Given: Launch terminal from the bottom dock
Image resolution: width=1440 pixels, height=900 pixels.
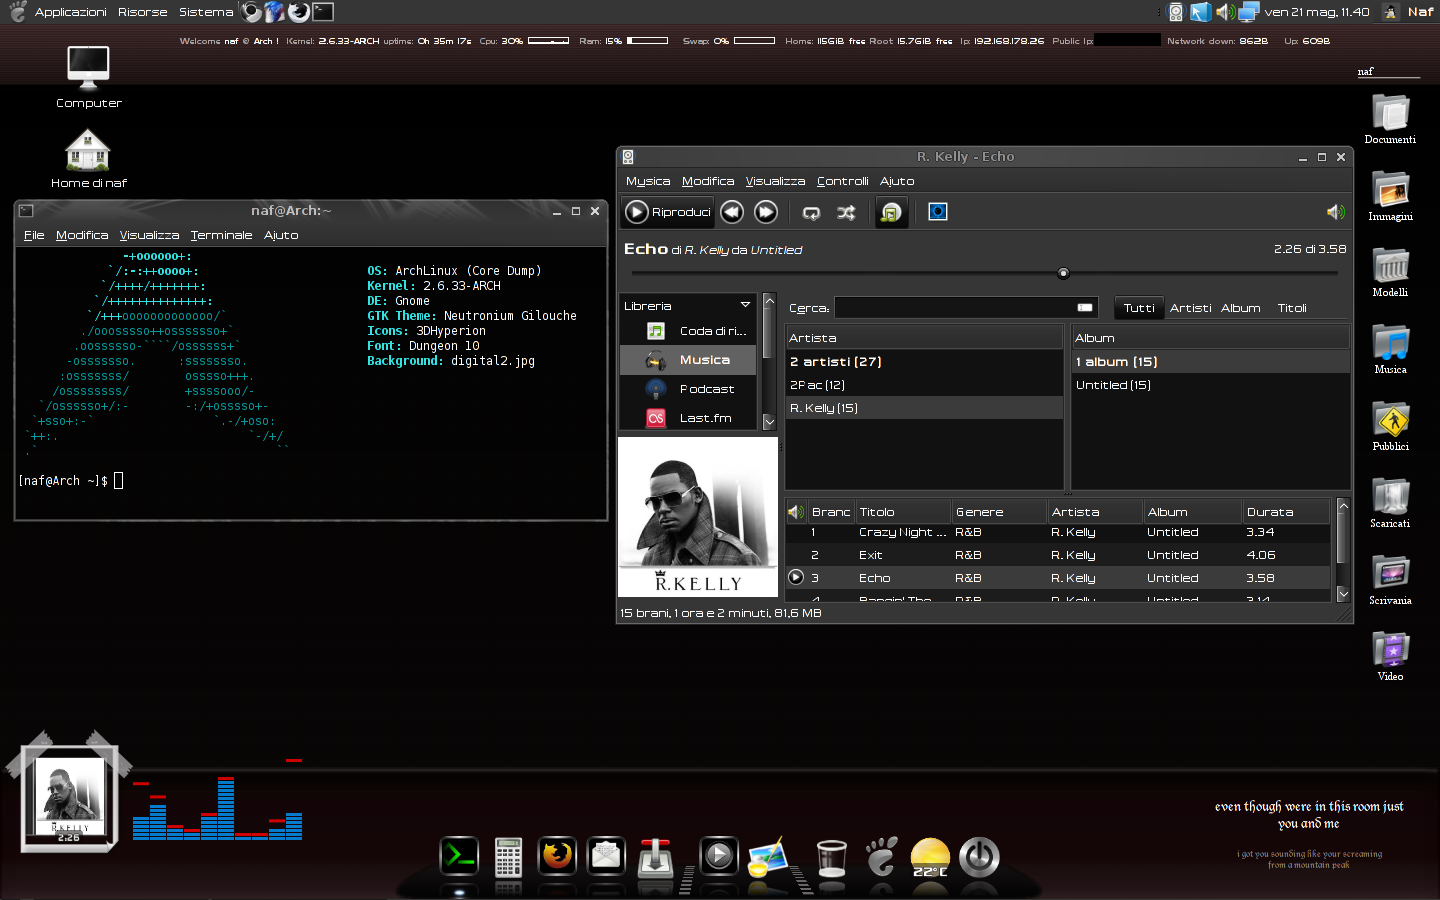Looking at the screenshot, I should (459, 856).
